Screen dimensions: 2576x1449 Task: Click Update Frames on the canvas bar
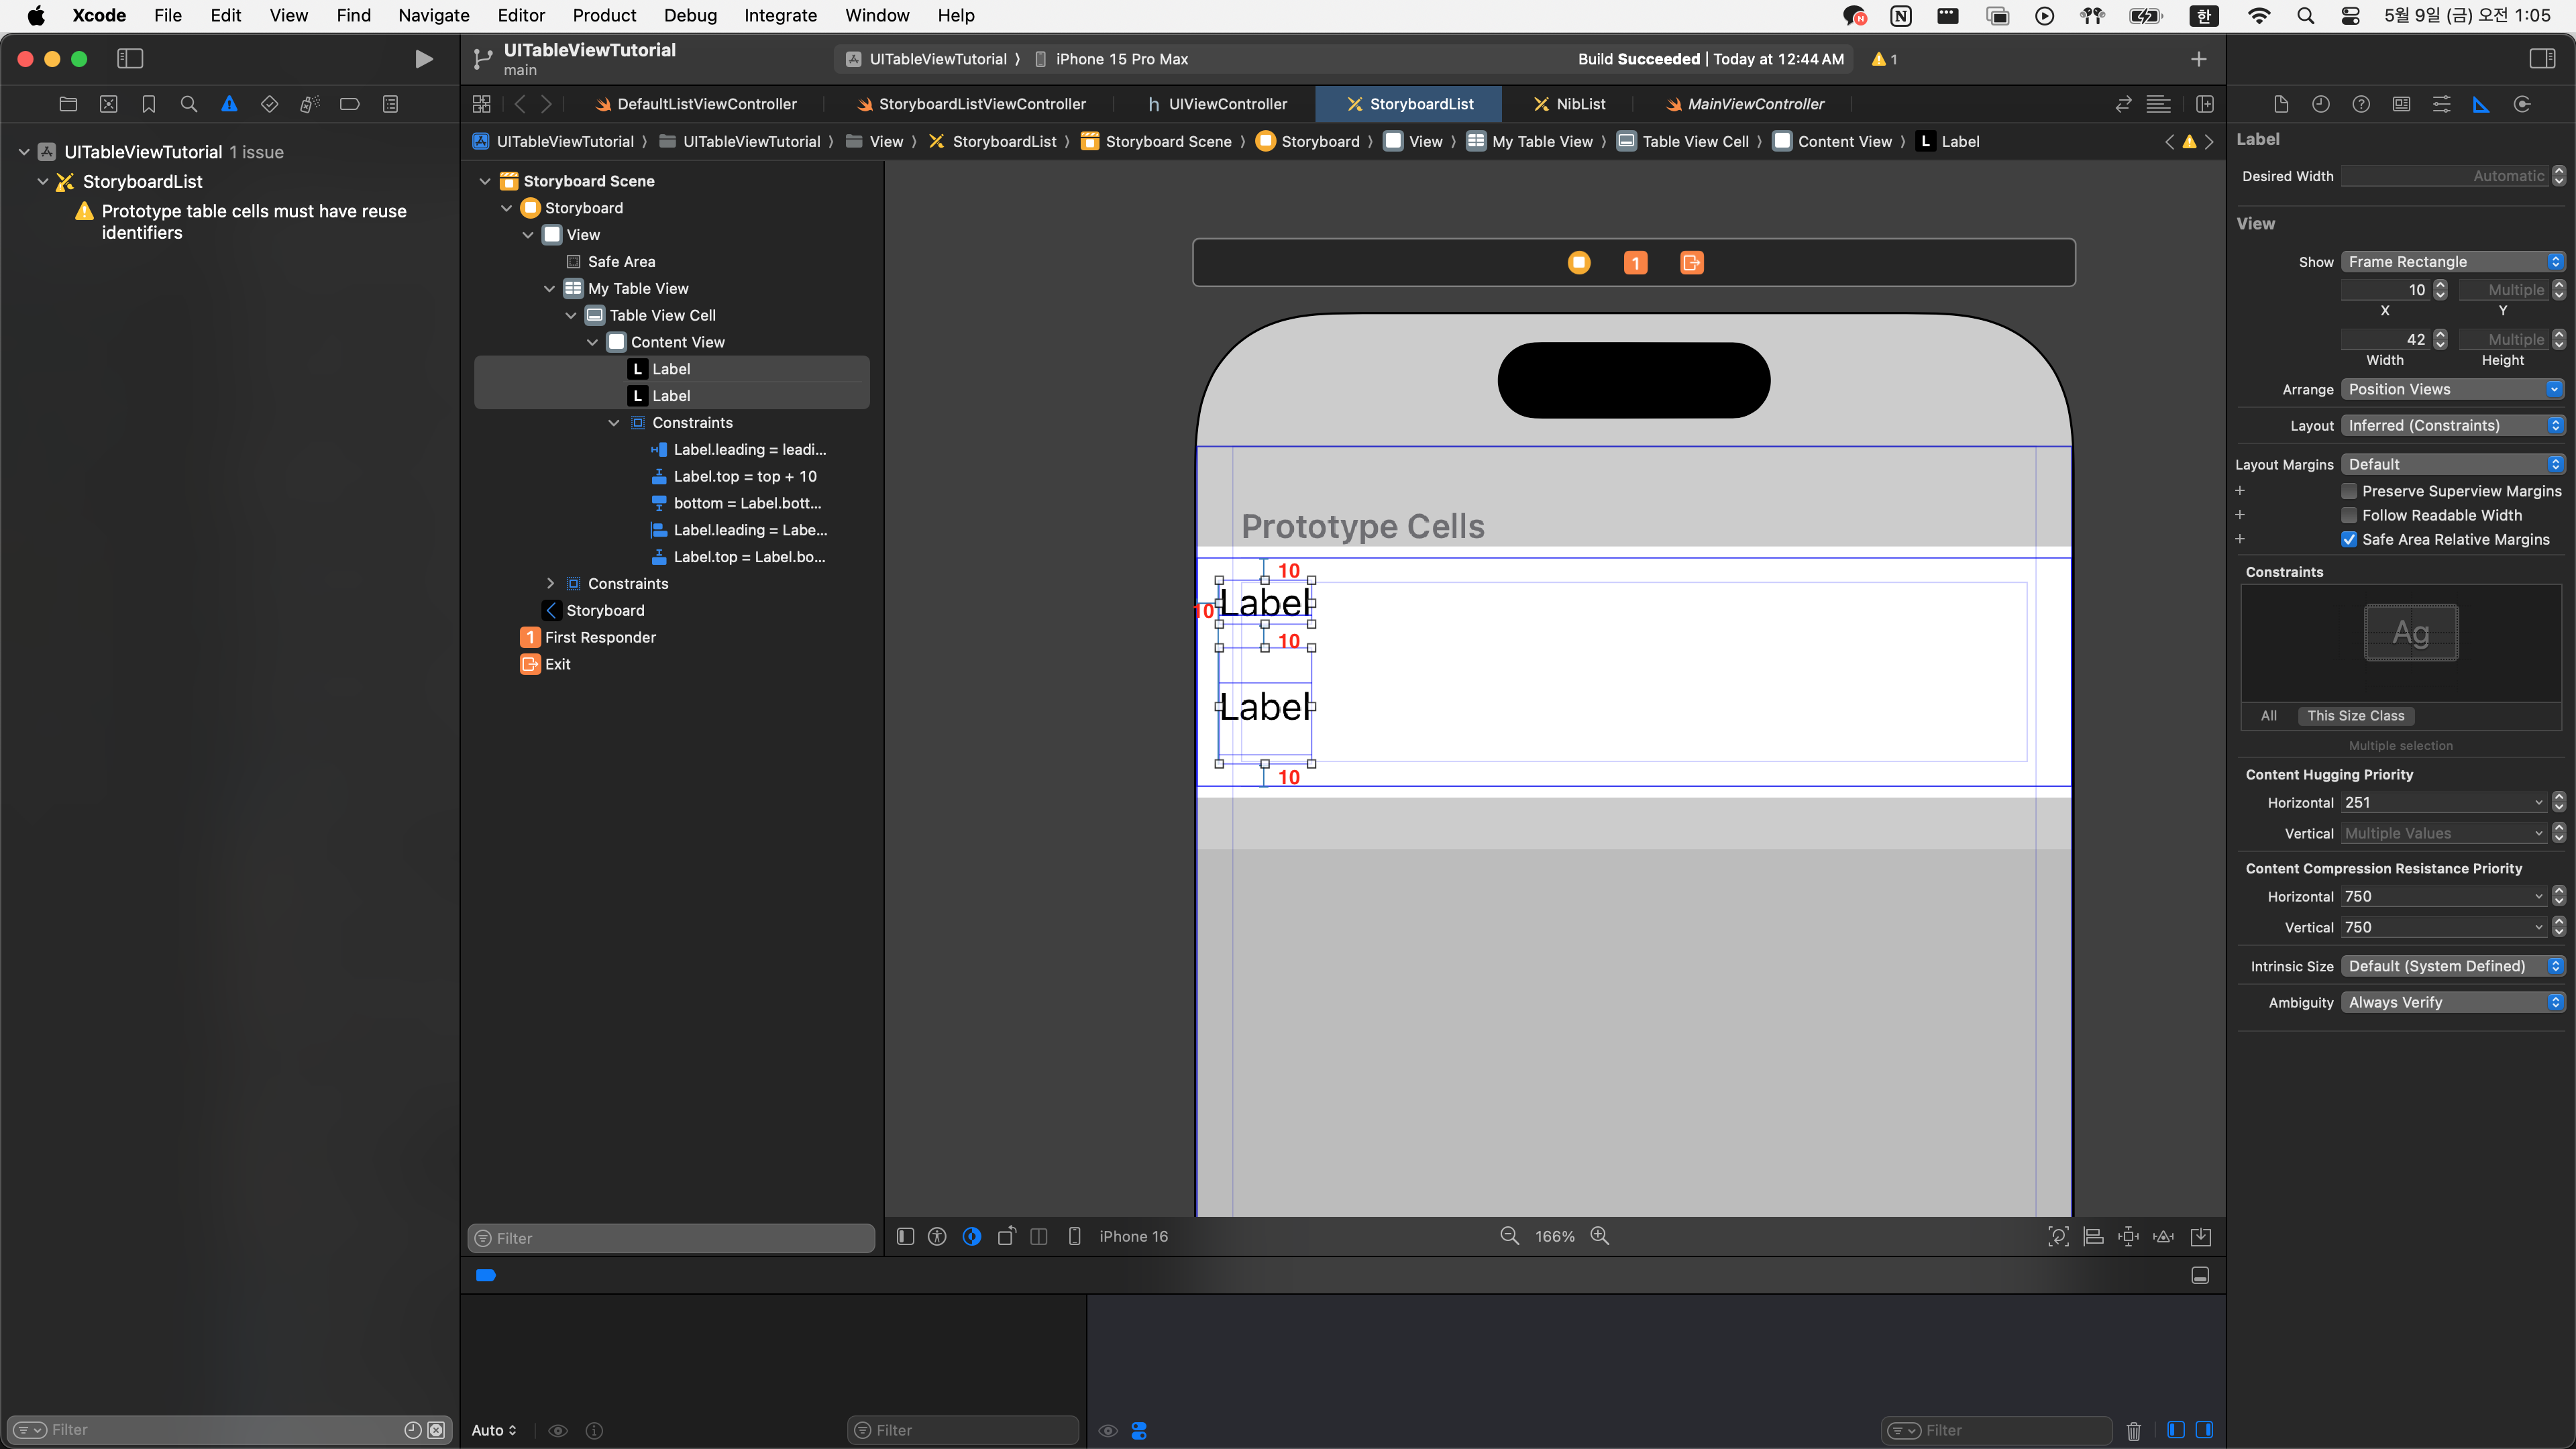click(x=2058, y=1236)
